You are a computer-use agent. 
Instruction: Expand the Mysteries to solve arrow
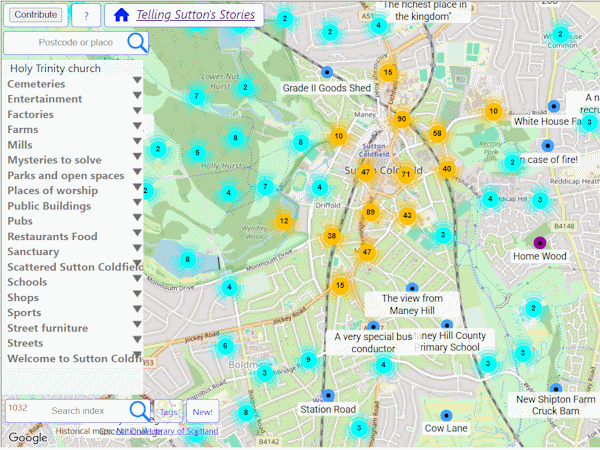(137, 156)
